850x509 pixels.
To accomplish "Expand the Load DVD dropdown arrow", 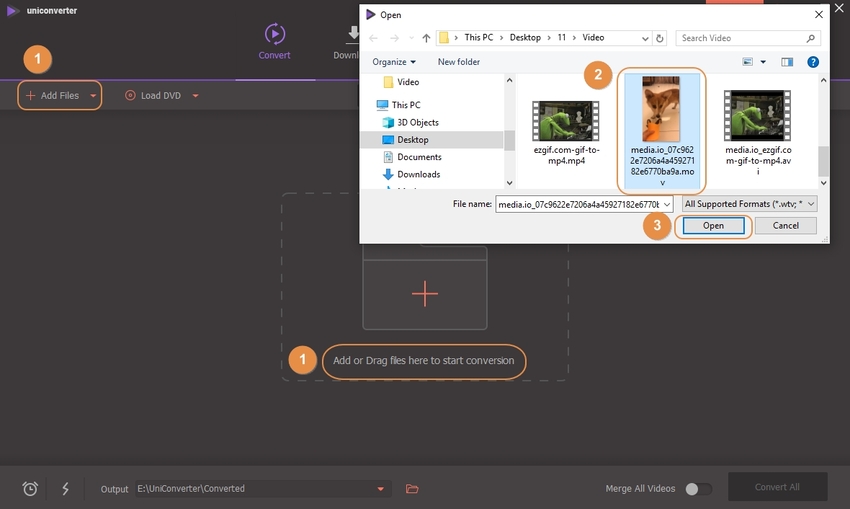I will (195, 96).
